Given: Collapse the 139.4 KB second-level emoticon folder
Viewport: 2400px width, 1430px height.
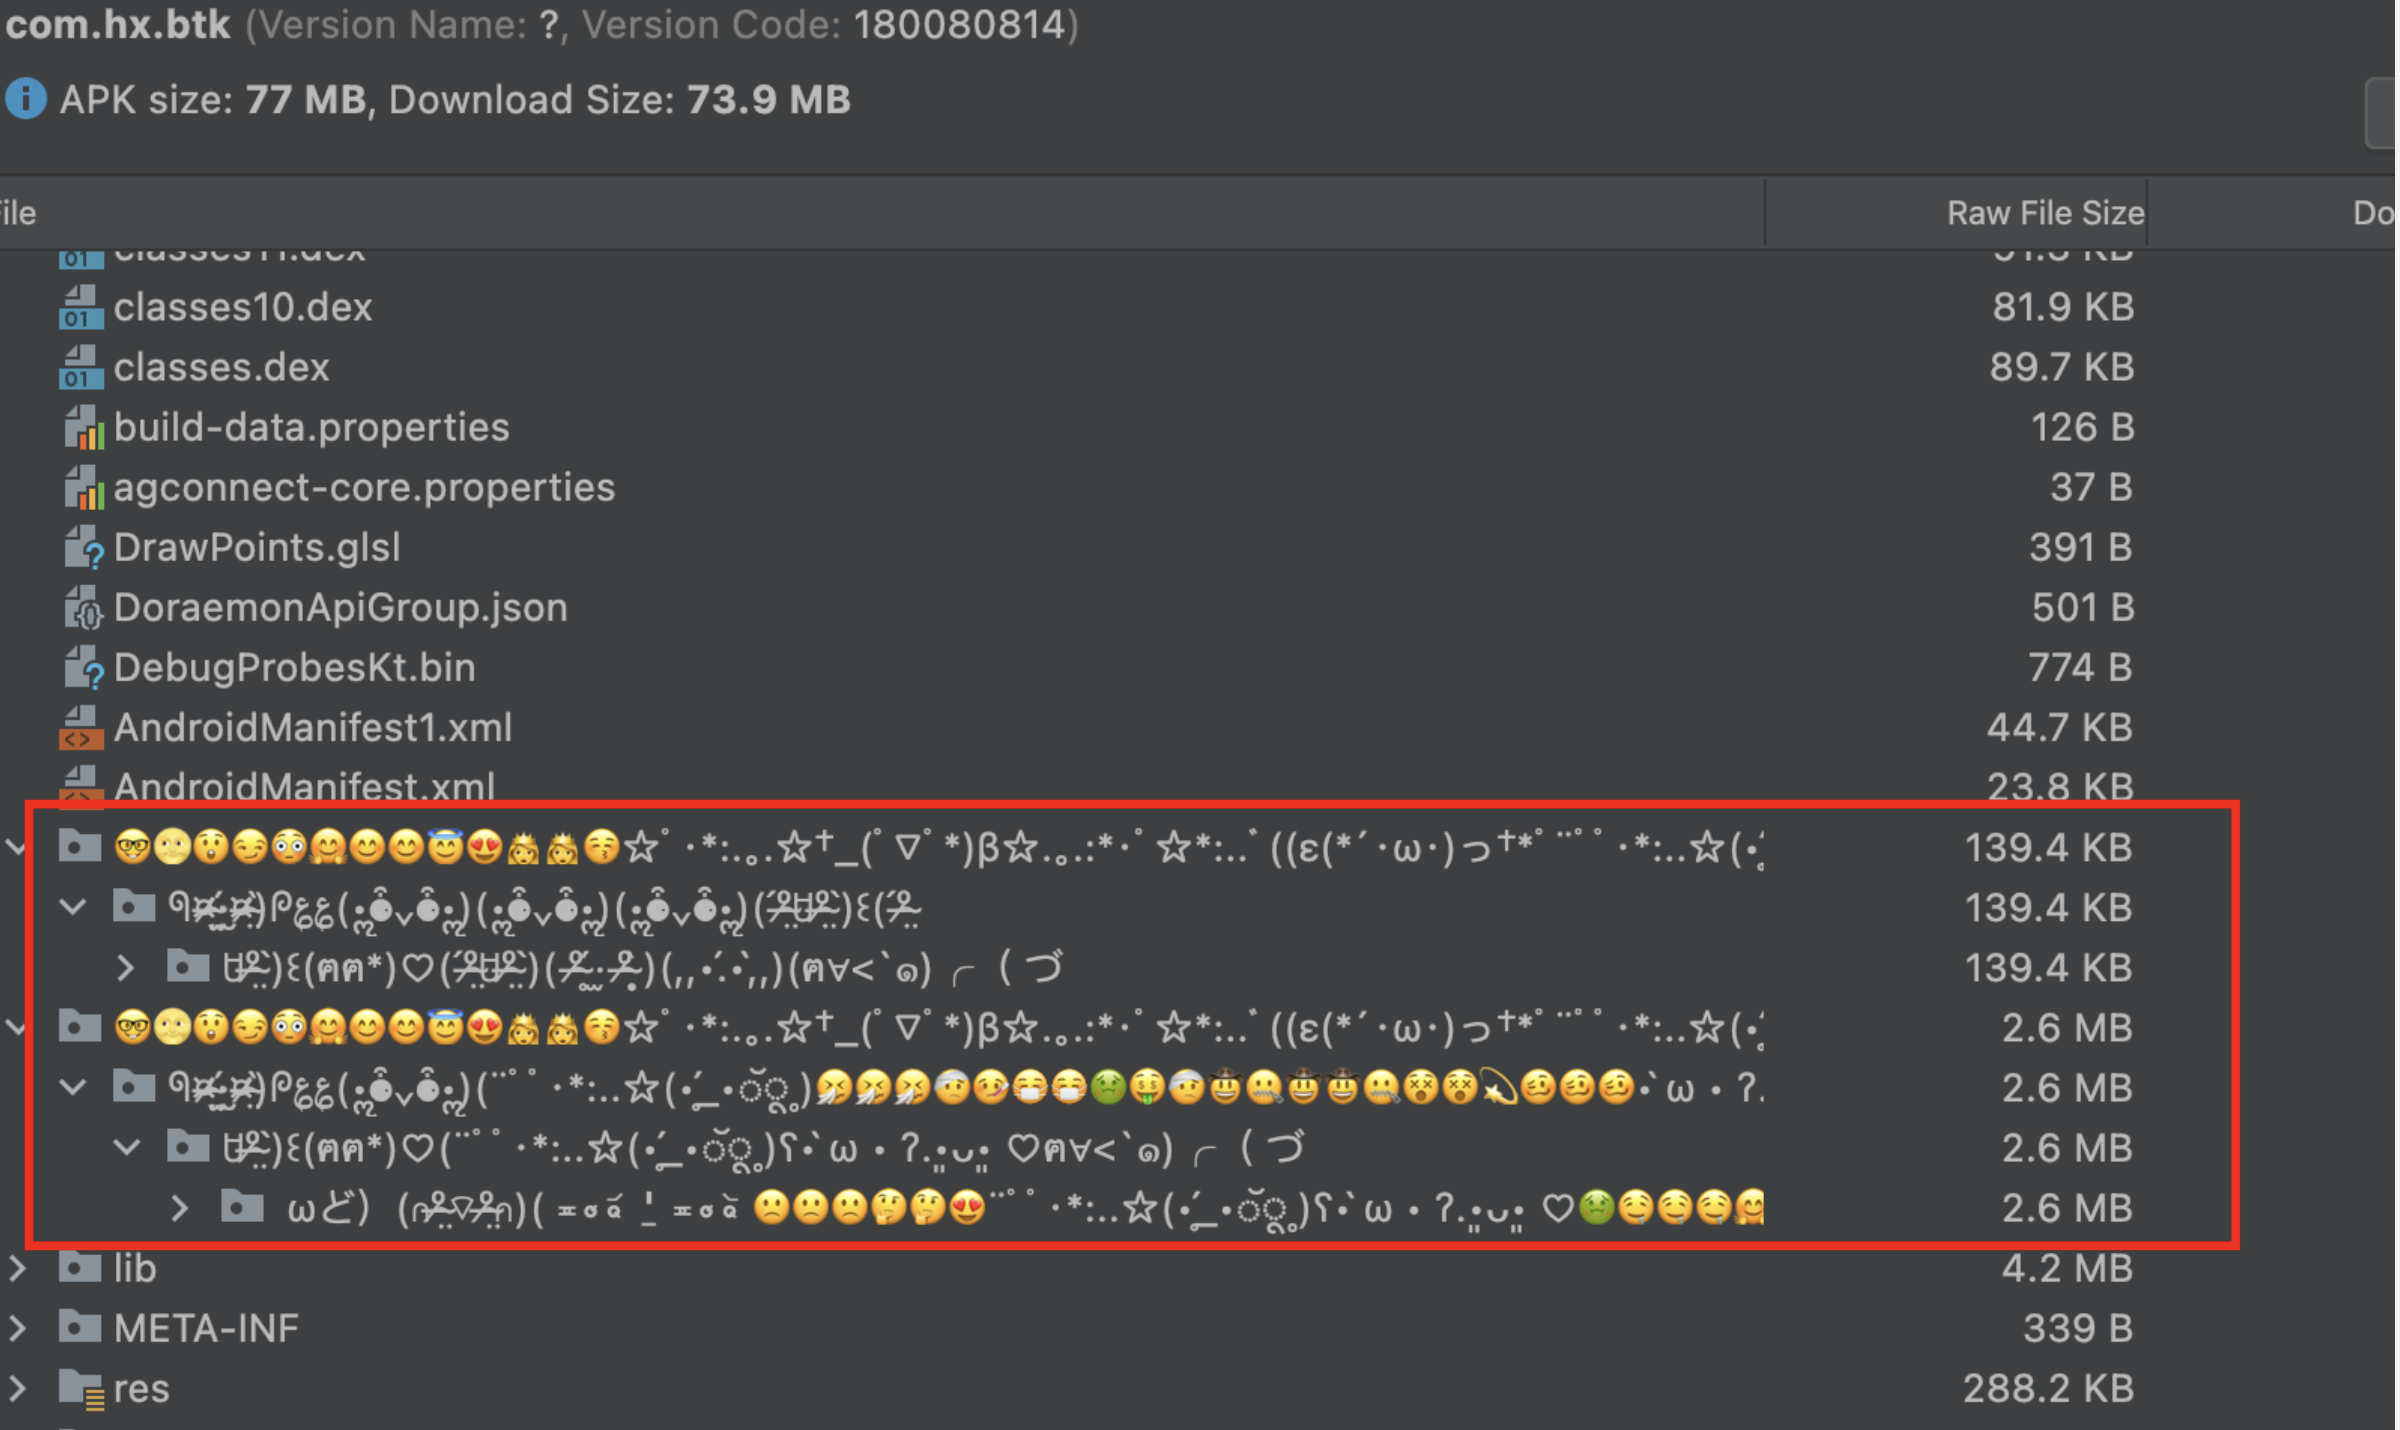Looking at the screenshot, I should (73, 907).
